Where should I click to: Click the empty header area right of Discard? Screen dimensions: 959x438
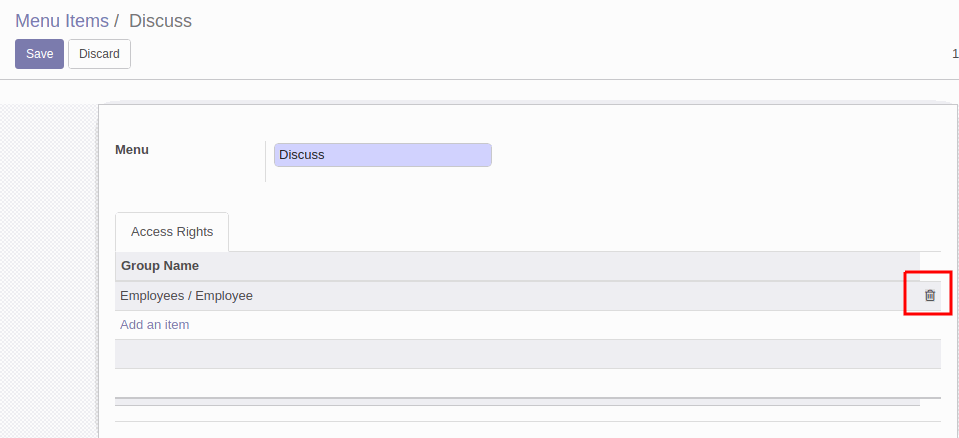[538, 54]
